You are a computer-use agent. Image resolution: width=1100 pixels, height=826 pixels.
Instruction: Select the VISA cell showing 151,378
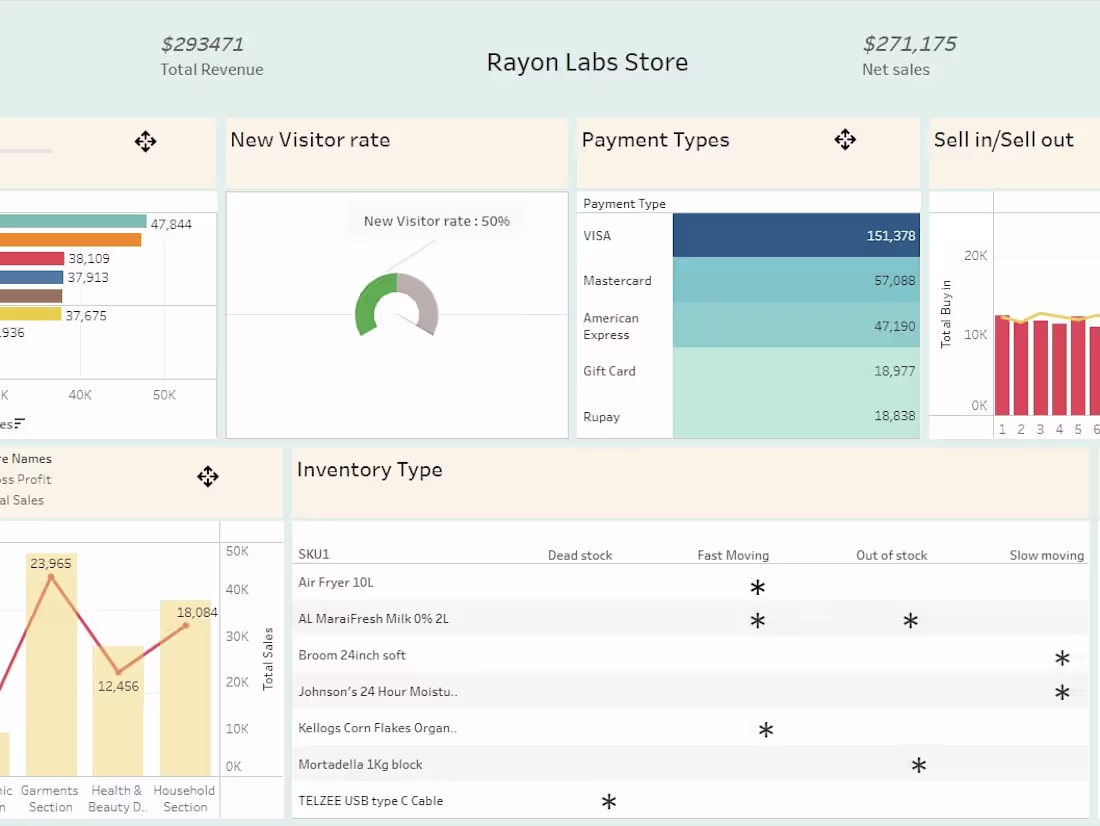tap(795, 235)
